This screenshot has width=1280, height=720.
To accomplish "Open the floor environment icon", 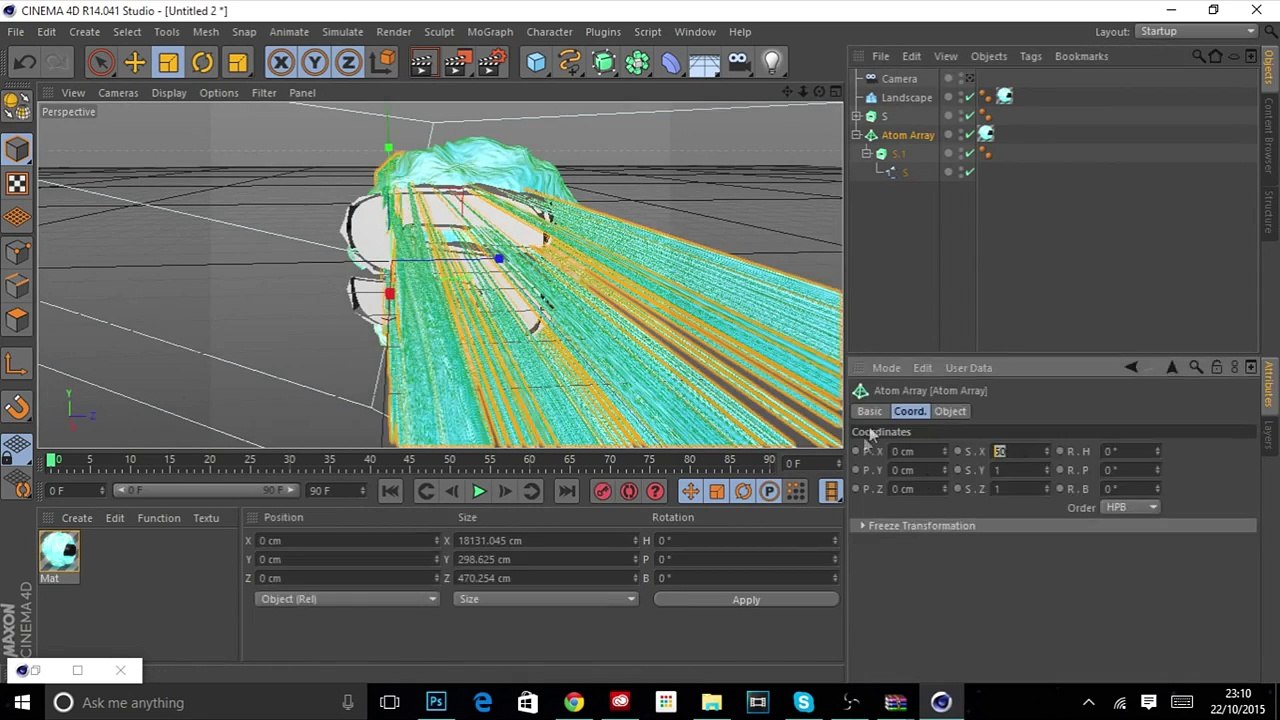I will coord(704,63).
